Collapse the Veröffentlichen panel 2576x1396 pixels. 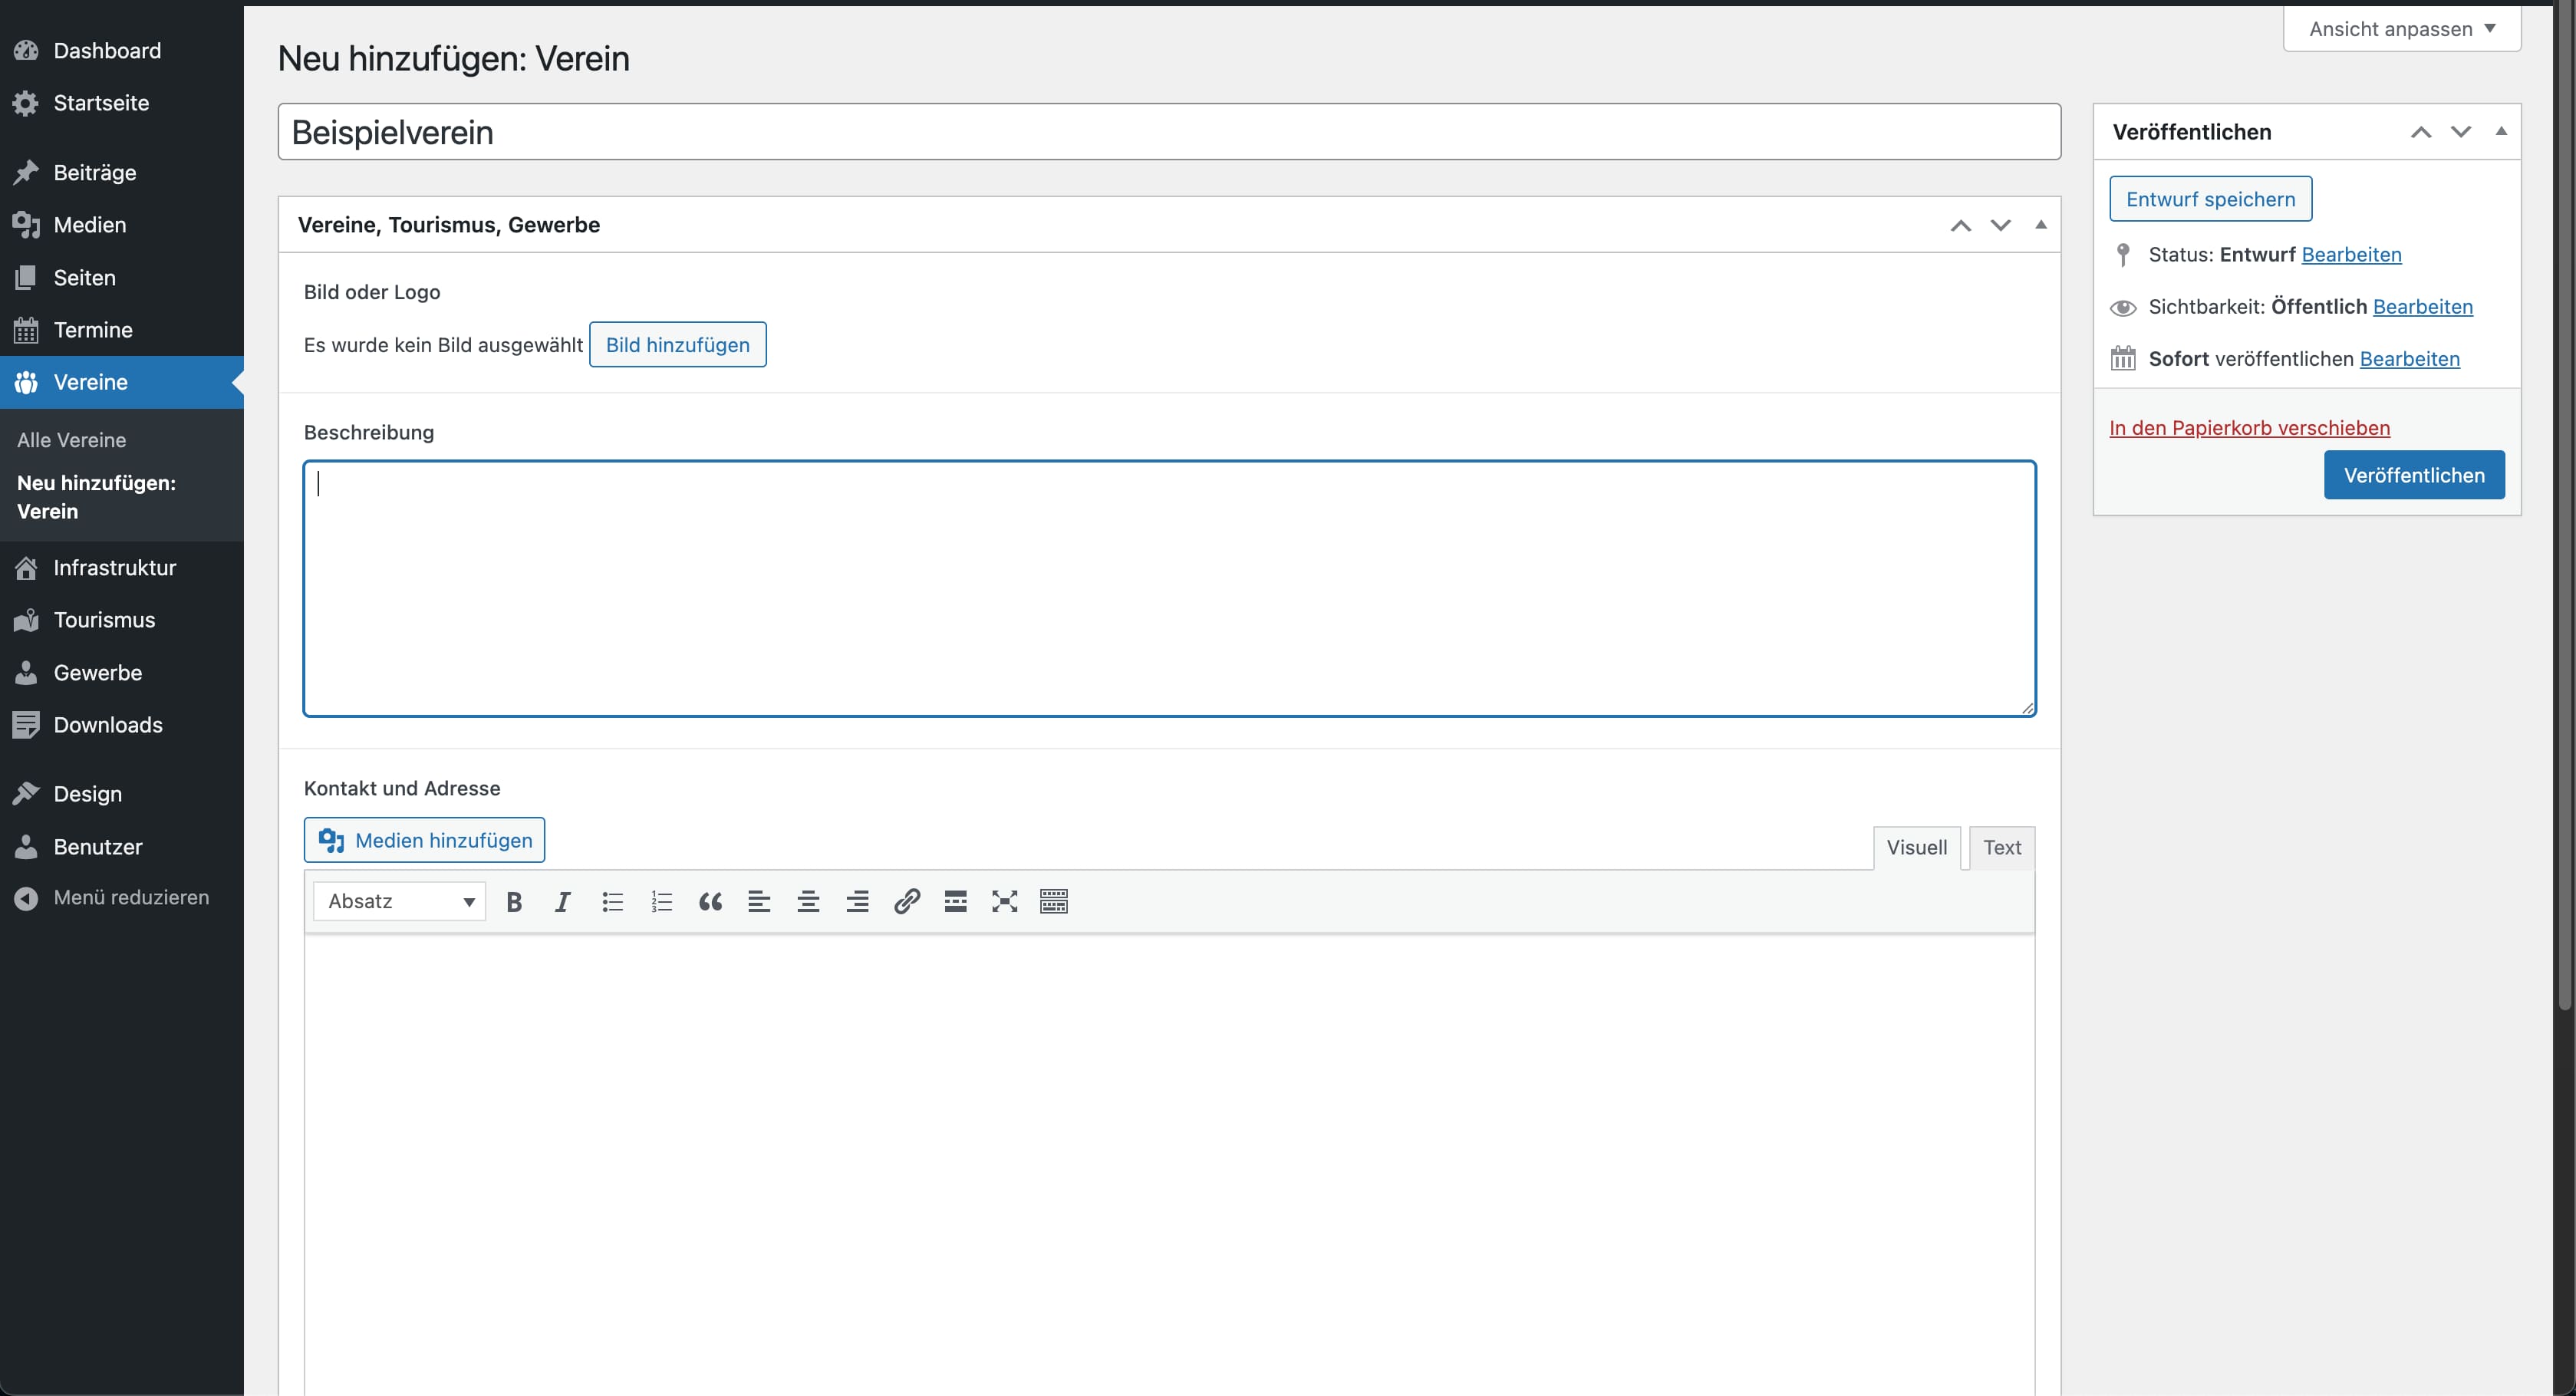(x=2501, y=131)
